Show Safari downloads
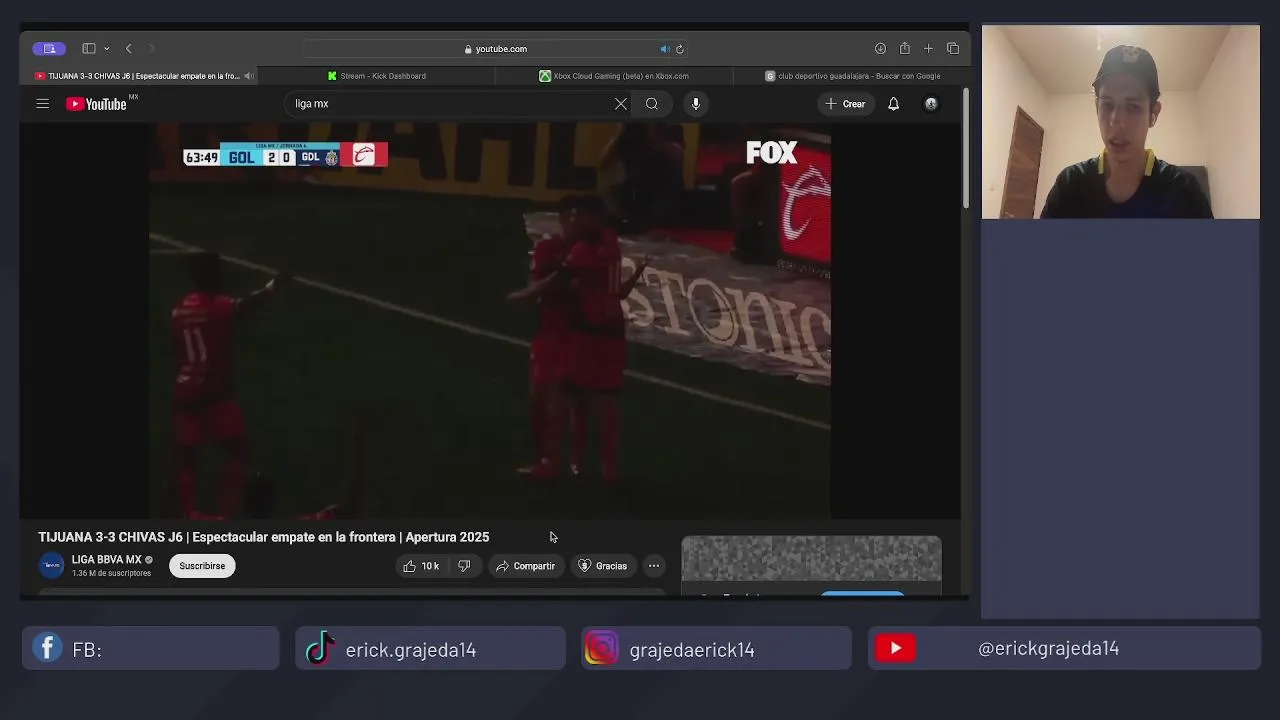 click(880, 49)
